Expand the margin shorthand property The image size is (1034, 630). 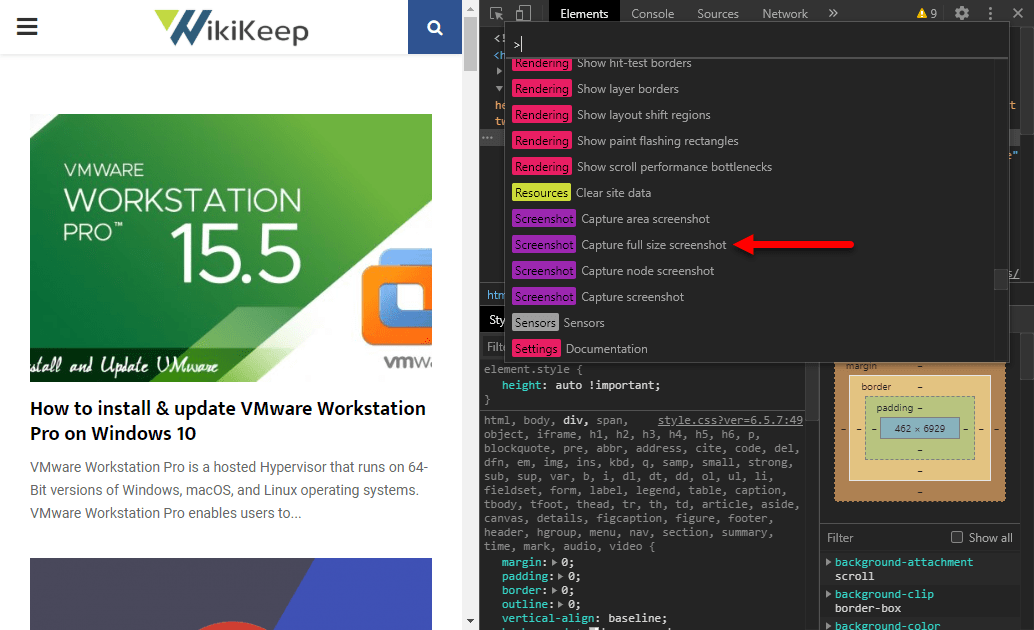(554, 562)
